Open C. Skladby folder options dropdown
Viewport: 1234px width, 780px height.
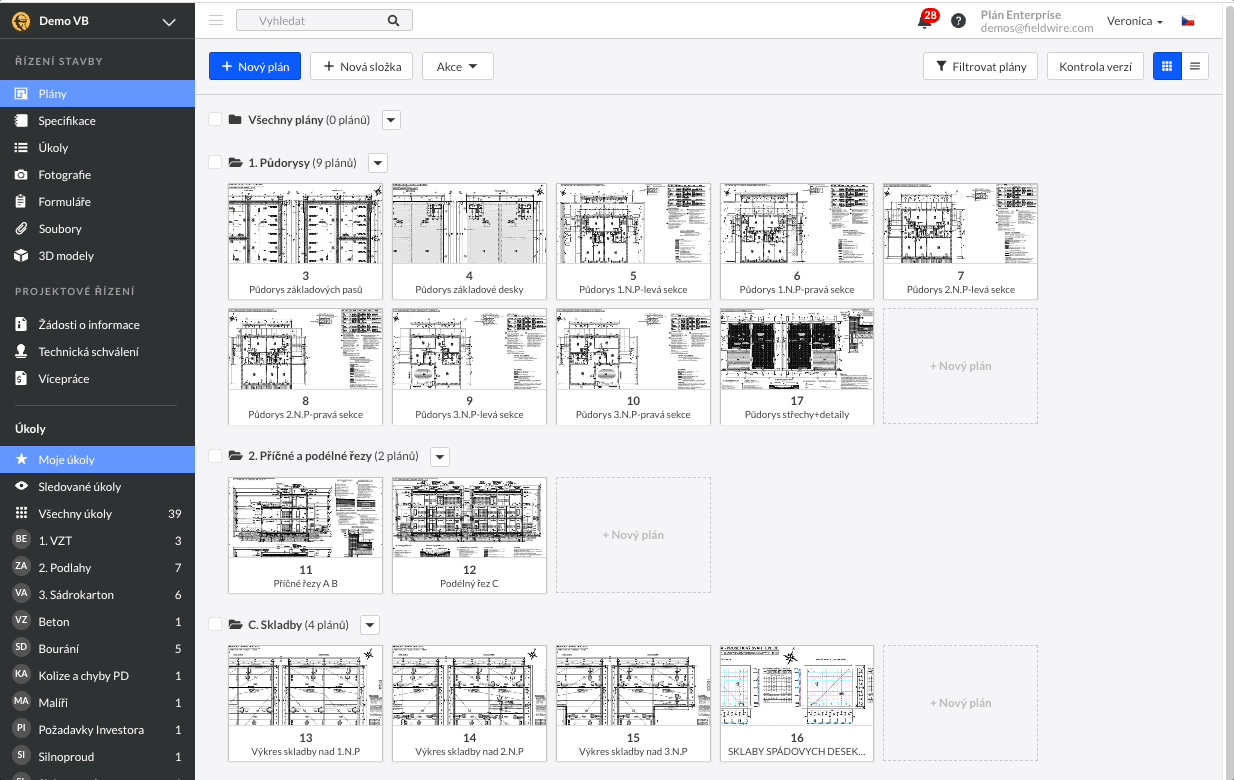click(x=371, y=625)
